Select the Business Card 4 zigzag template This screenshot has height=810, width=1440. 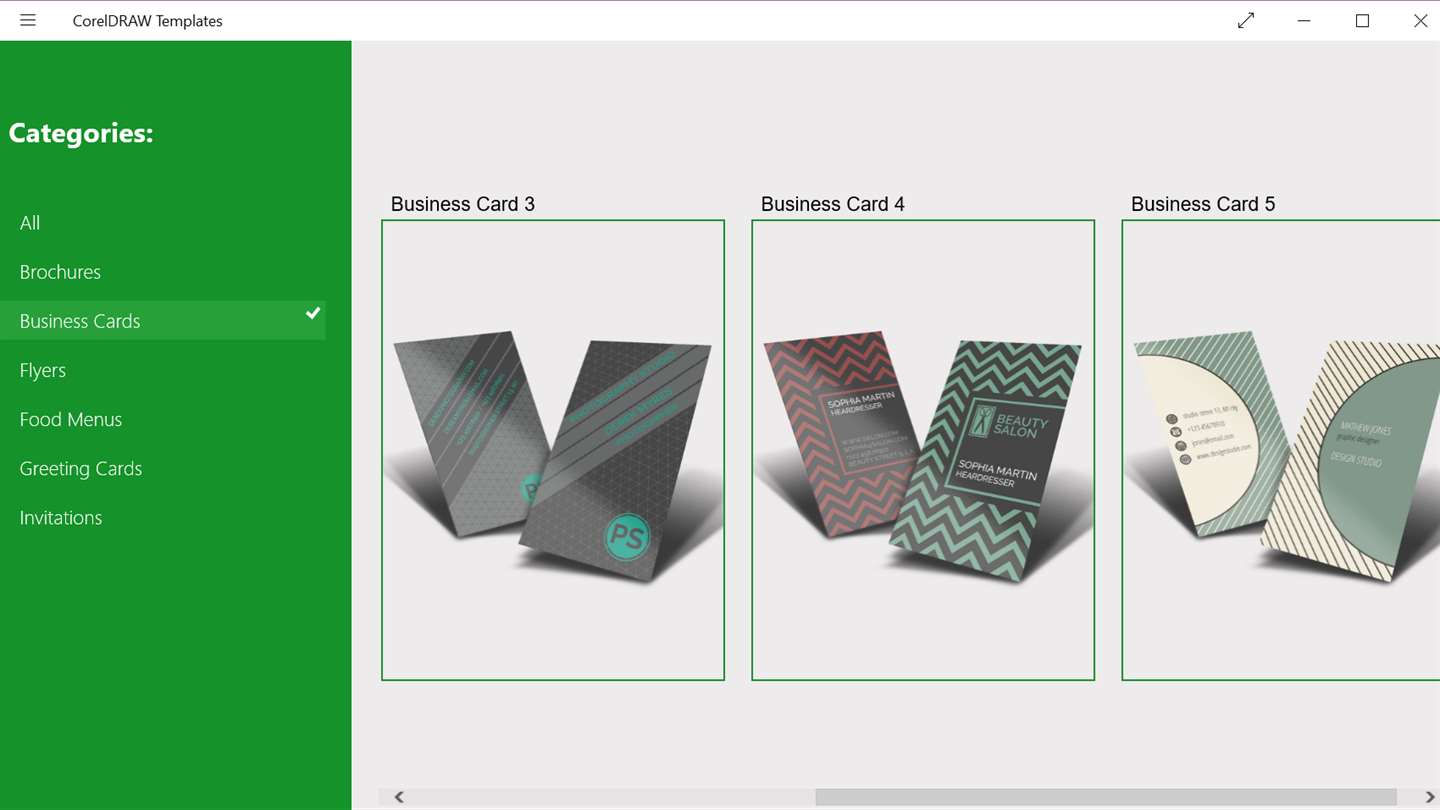(923, 450)
